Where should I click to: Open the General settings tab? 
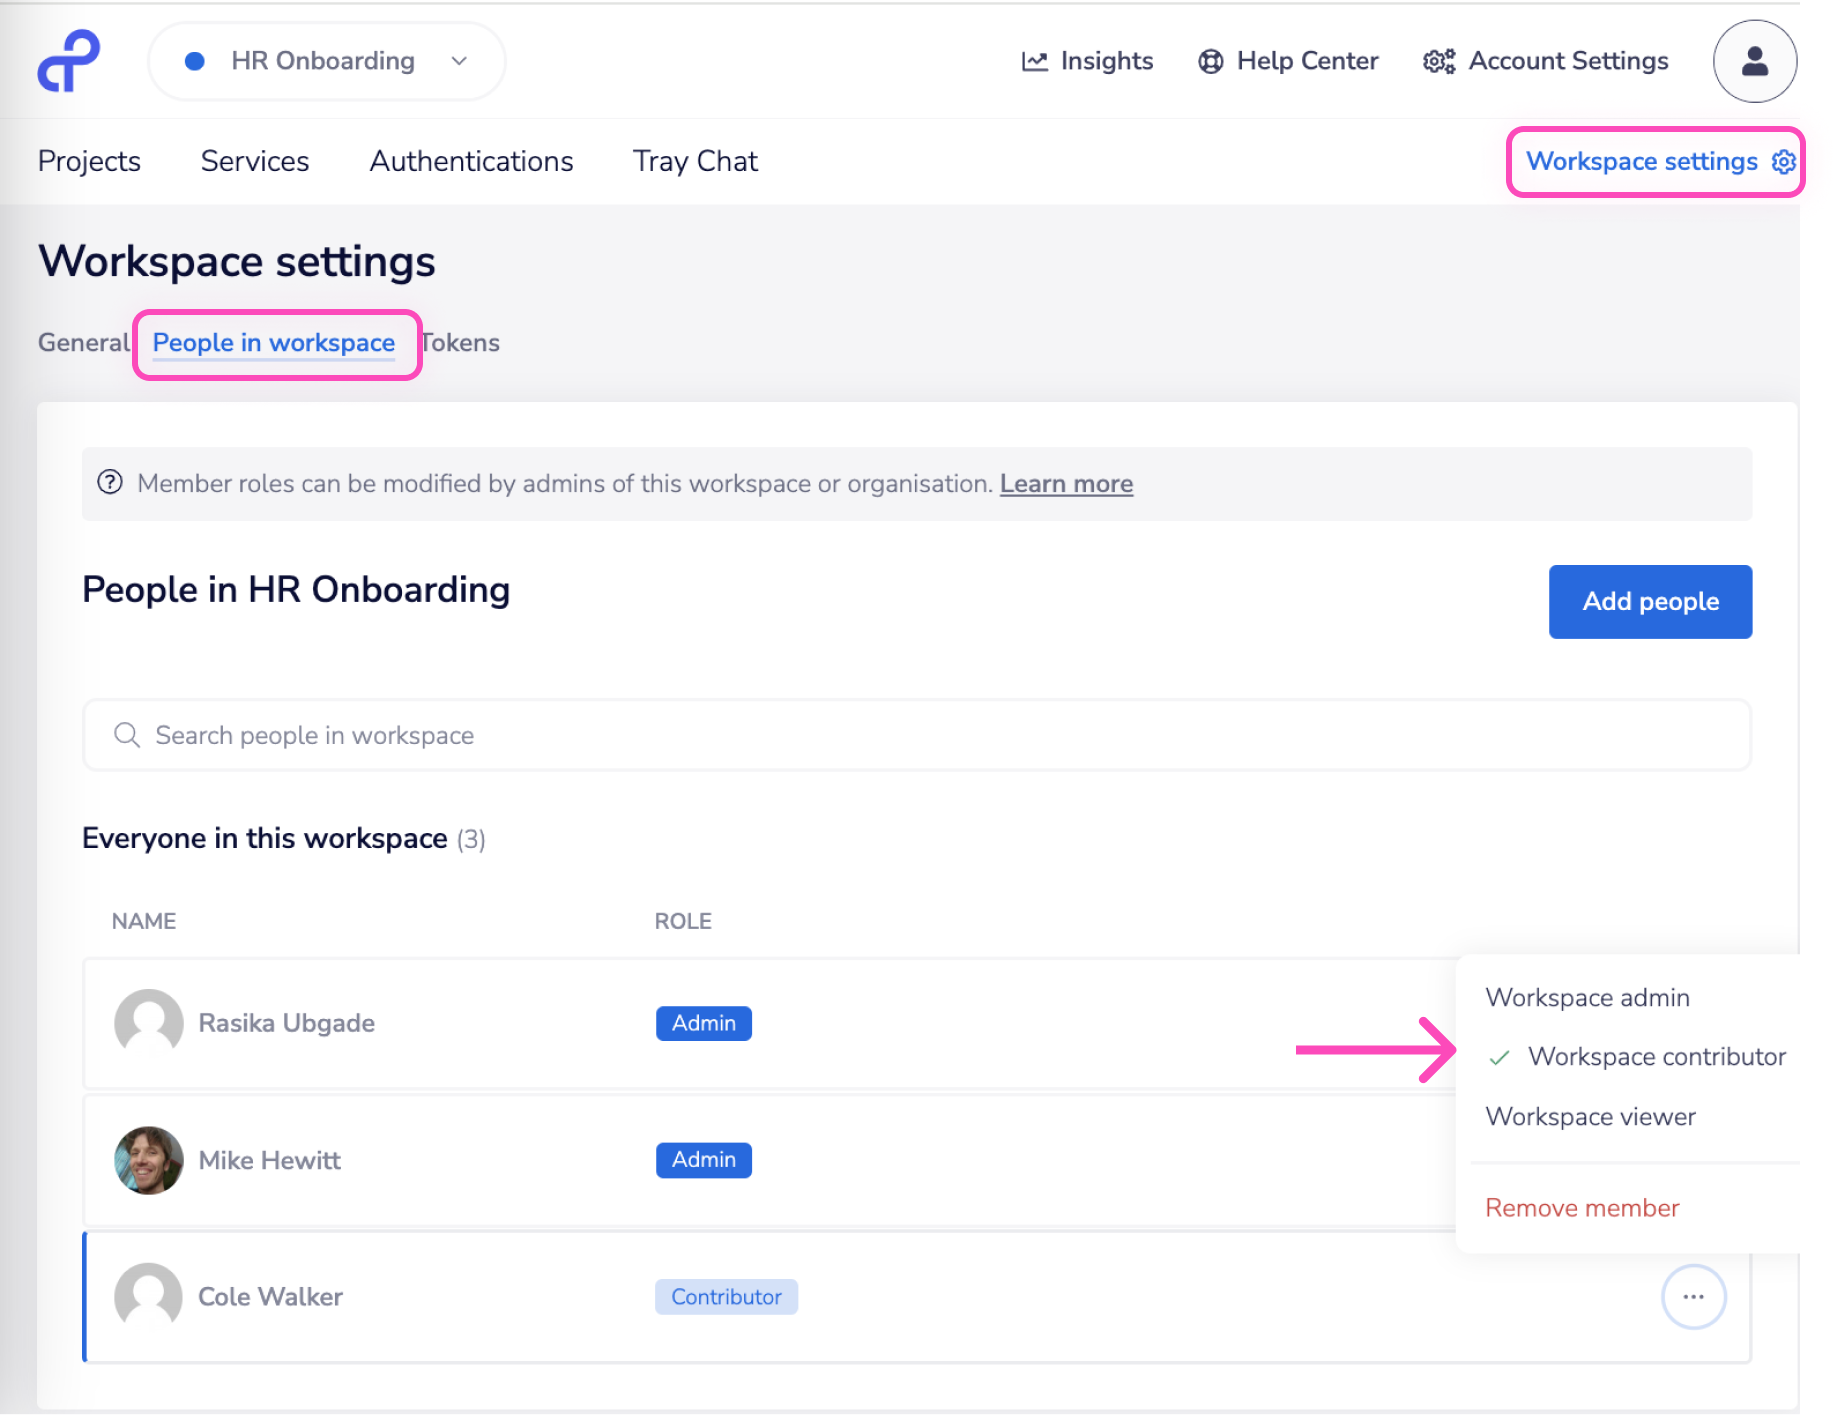point(83,343)
